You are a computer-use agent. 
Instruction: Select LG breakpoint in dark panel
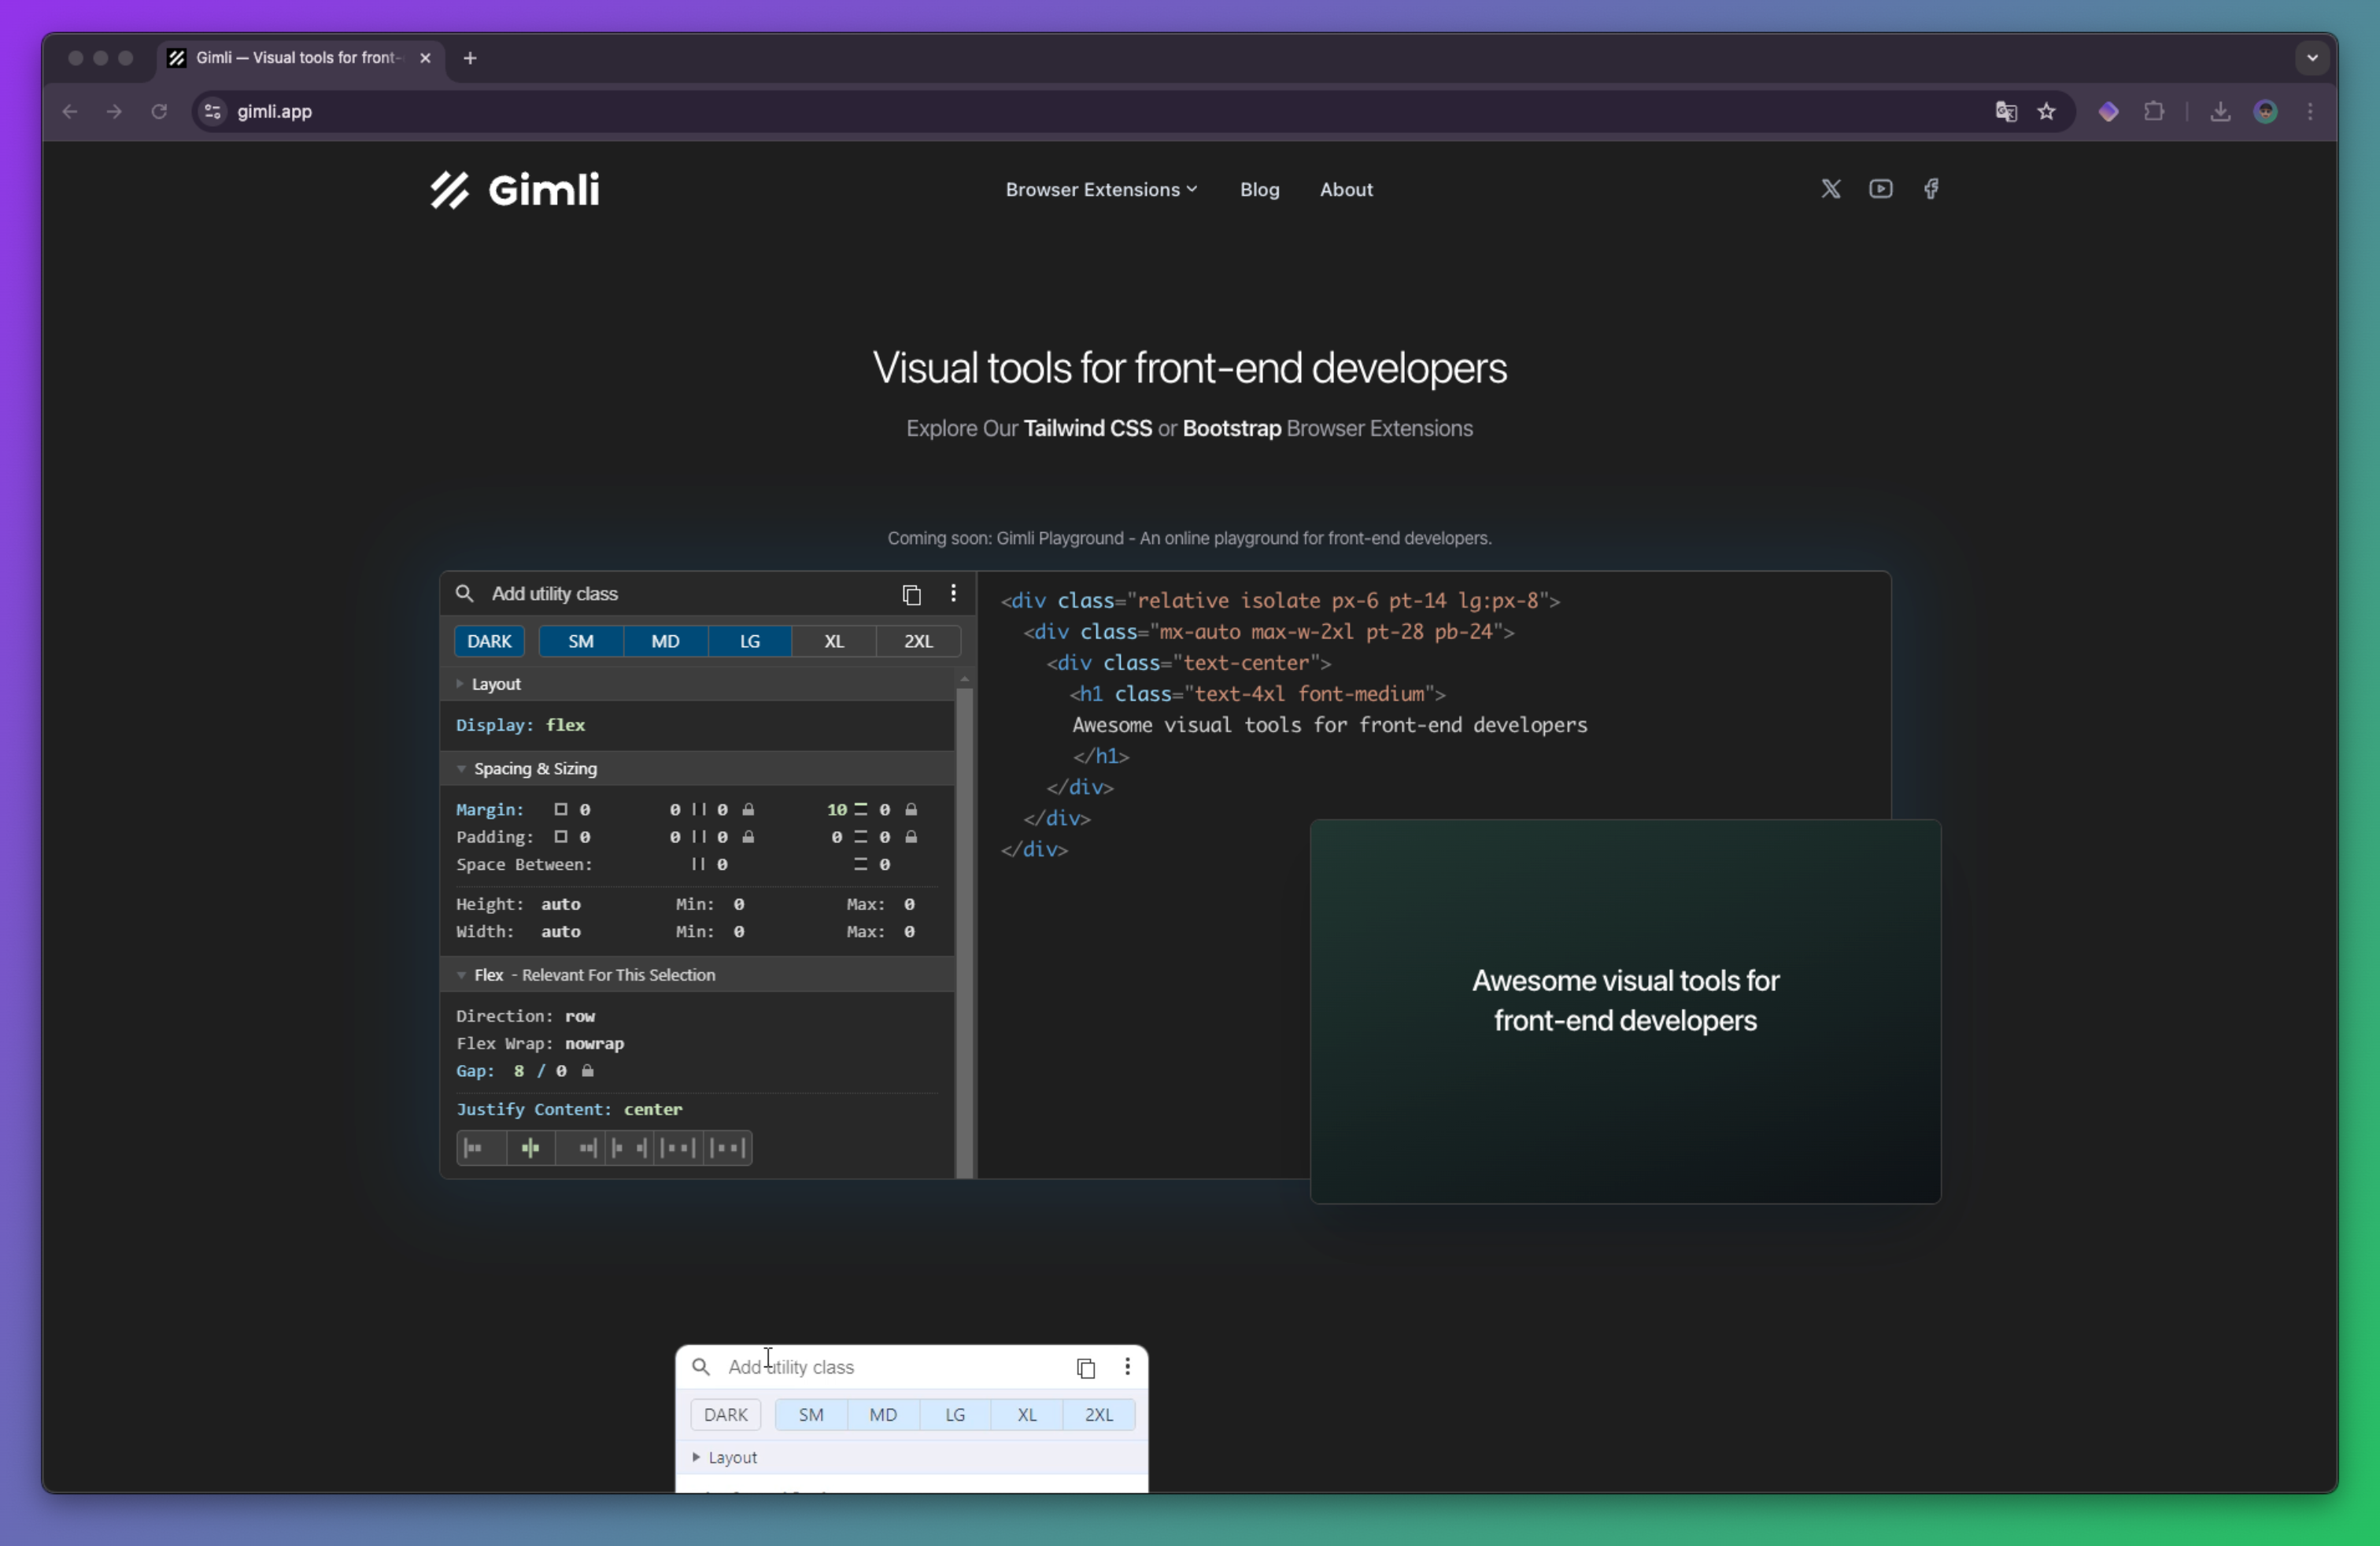[x=750, y=641]
